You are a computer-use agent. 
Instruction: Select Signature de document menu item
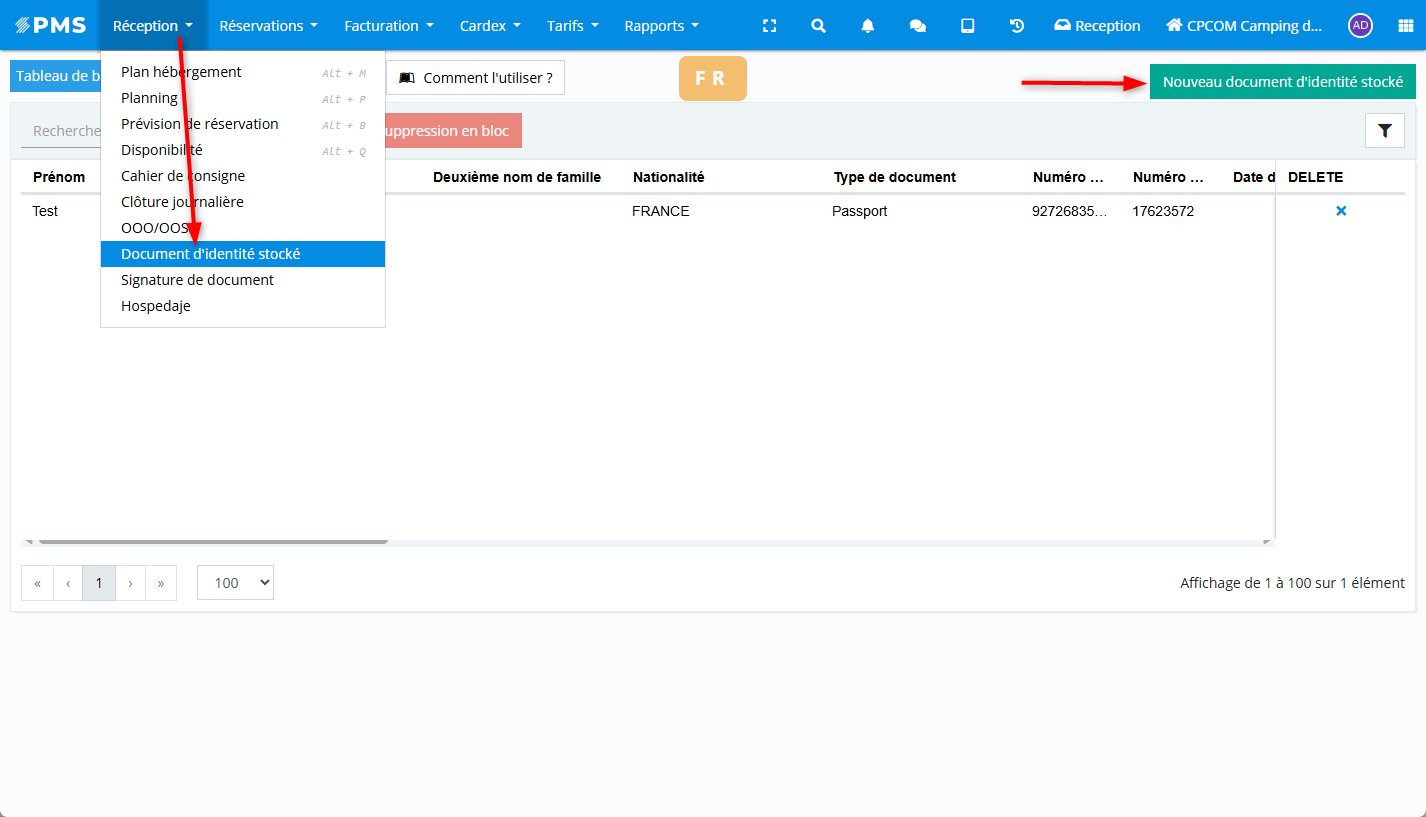[197, 280]
